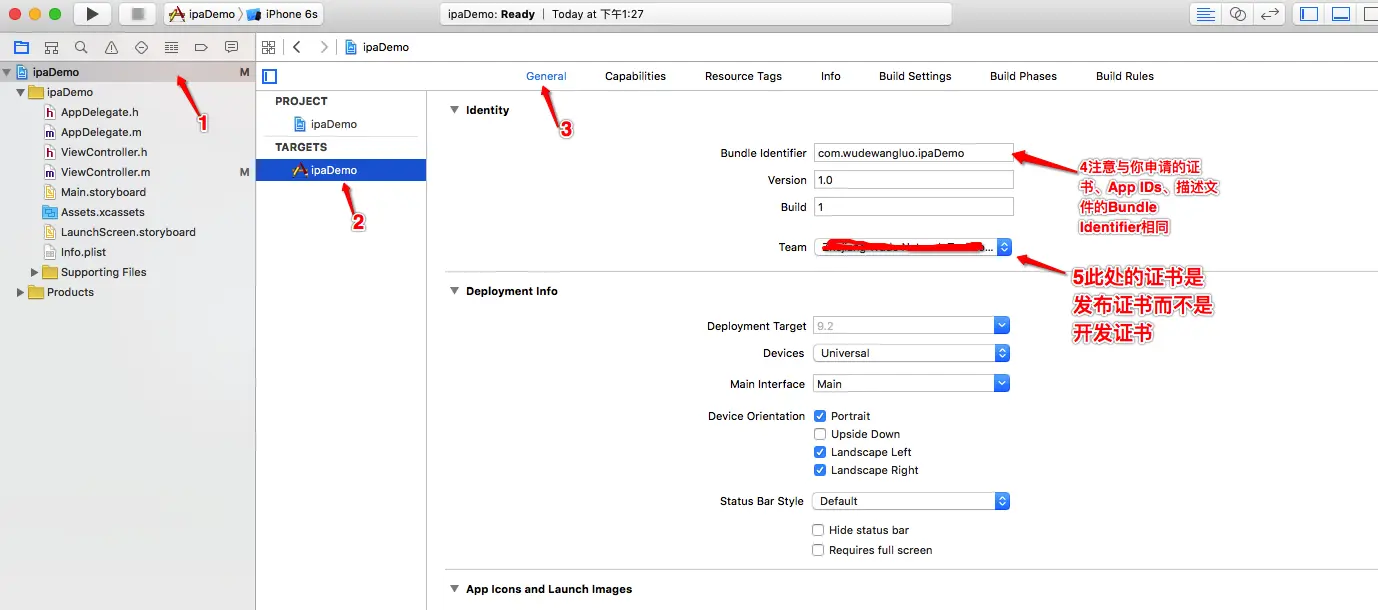Open Main.storyboard file
The image size is (1378, 610).
coord(103,192)
